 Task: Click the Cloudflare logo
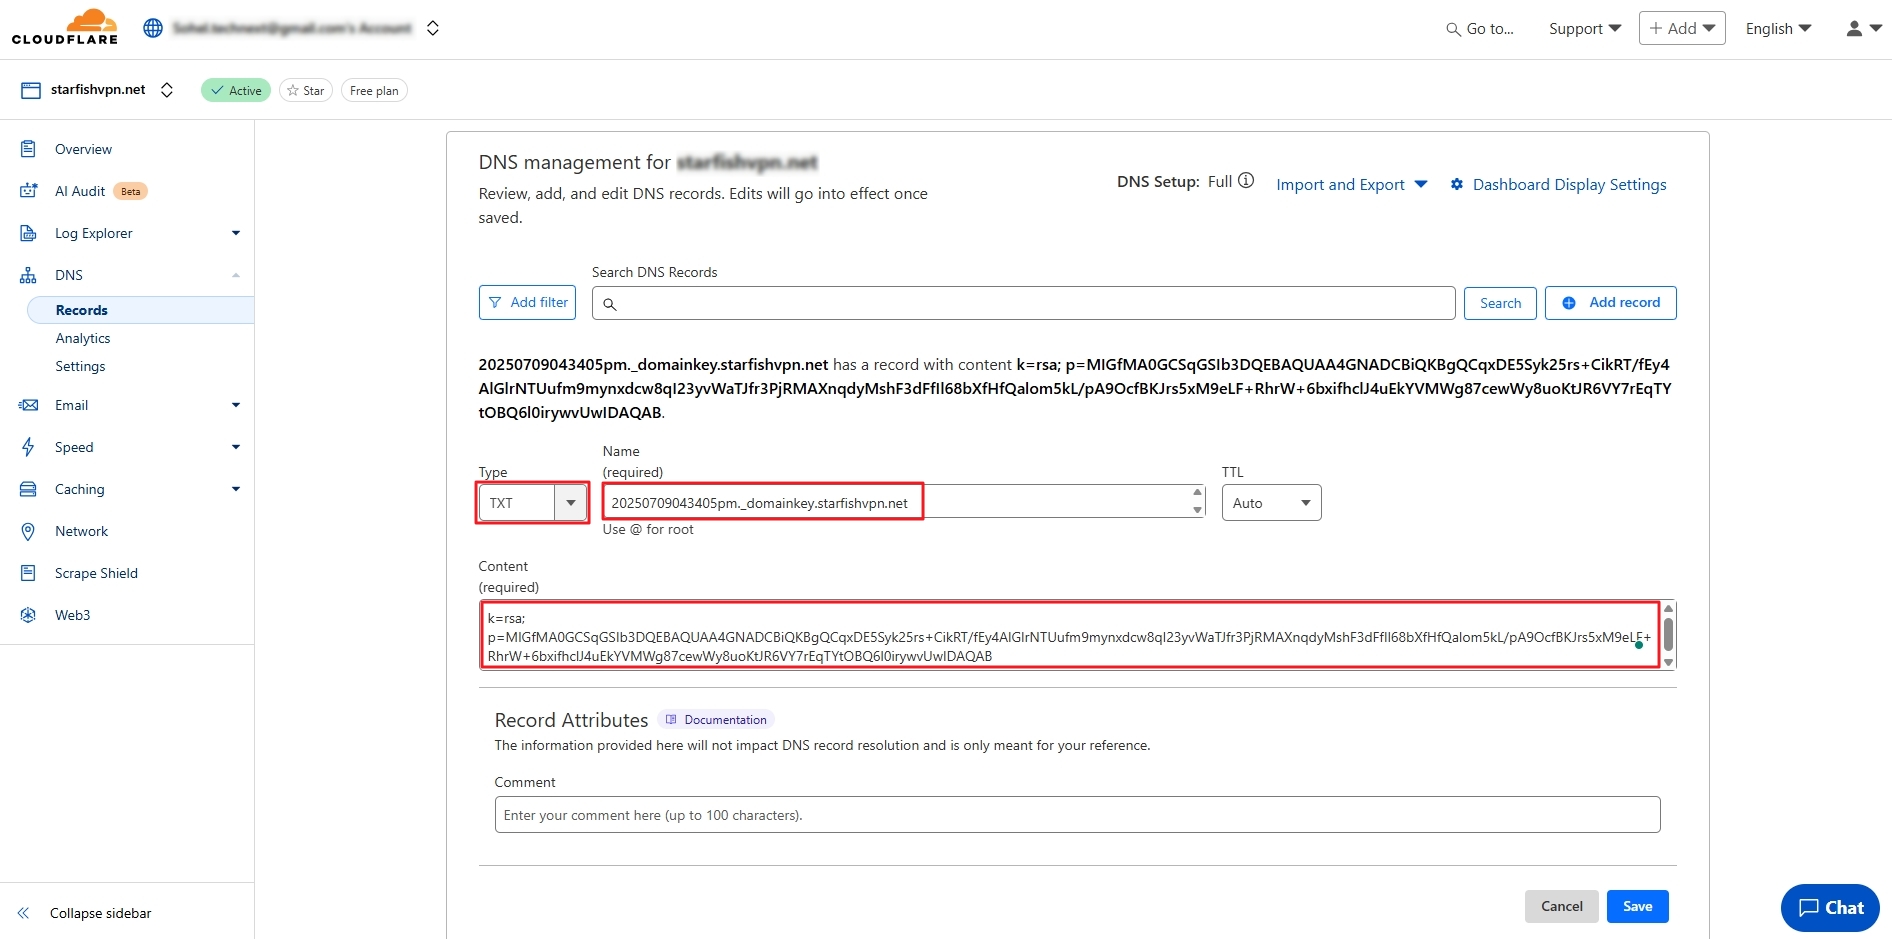coord(65,27)
